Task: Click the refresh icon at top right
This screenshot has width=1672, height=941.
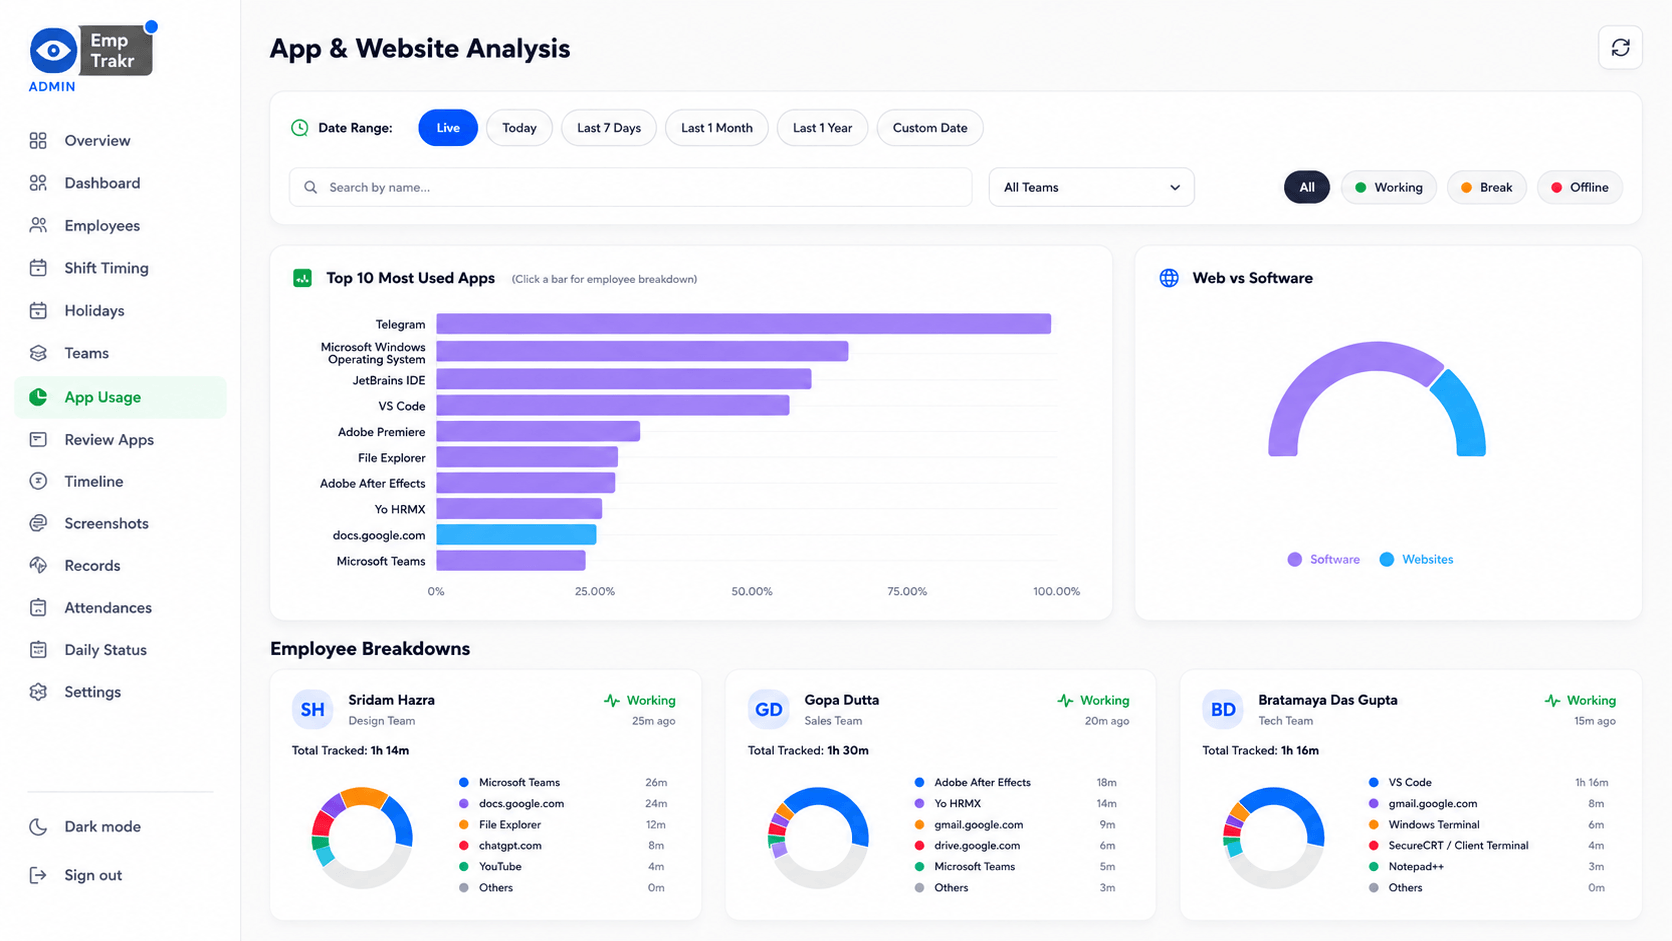Action: [x=1620, y=47]
